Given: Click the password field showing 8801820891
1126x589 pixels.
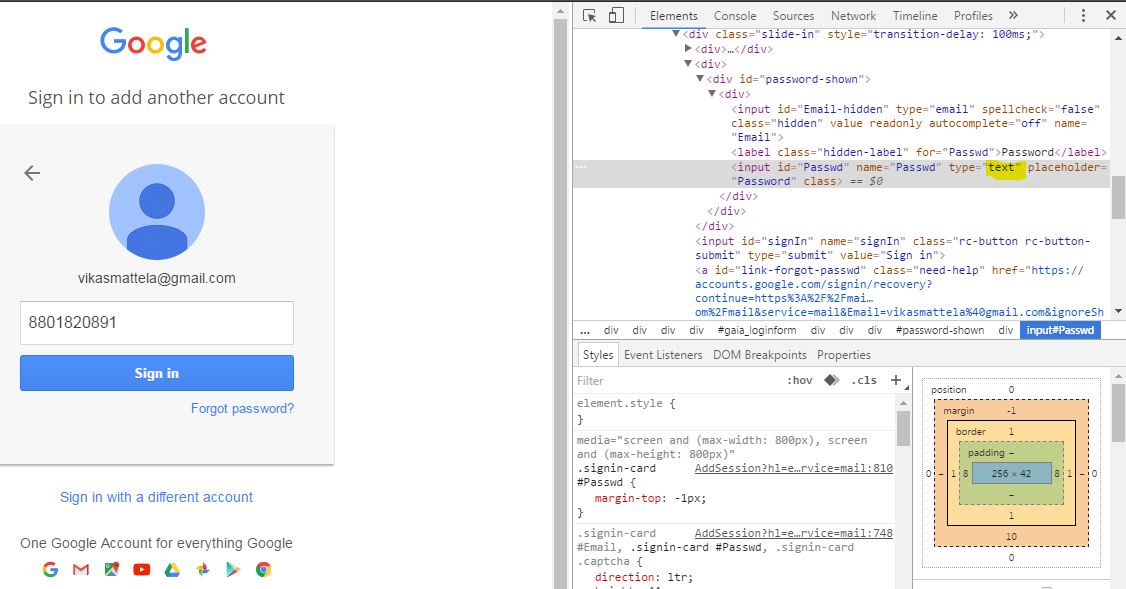Looking at the screenshot, I should click(157, 323).
